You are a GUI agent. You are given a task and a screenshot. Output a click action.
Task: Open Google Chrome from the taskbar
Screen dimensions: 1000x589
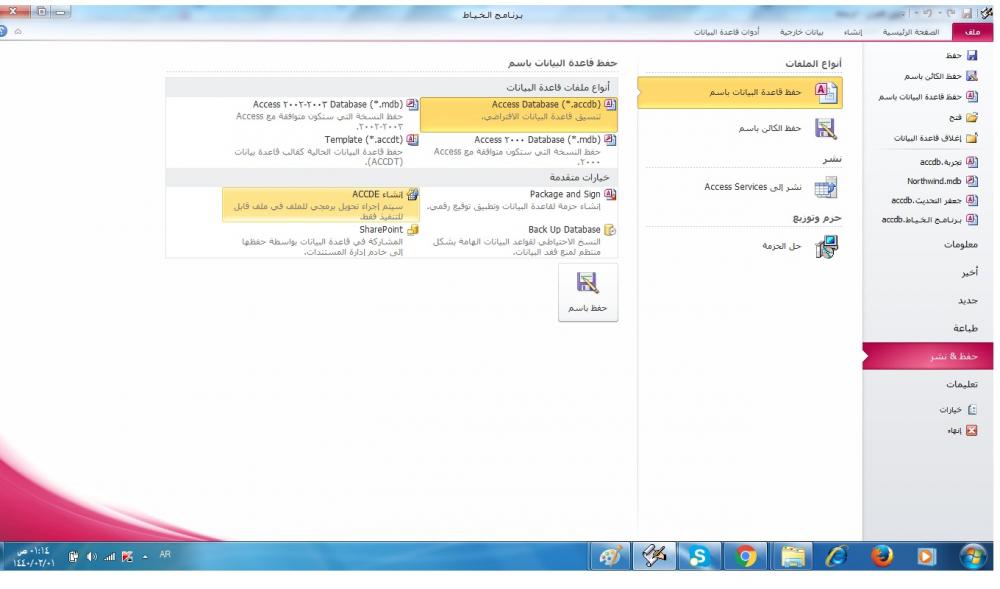click(x=745, y=556)
